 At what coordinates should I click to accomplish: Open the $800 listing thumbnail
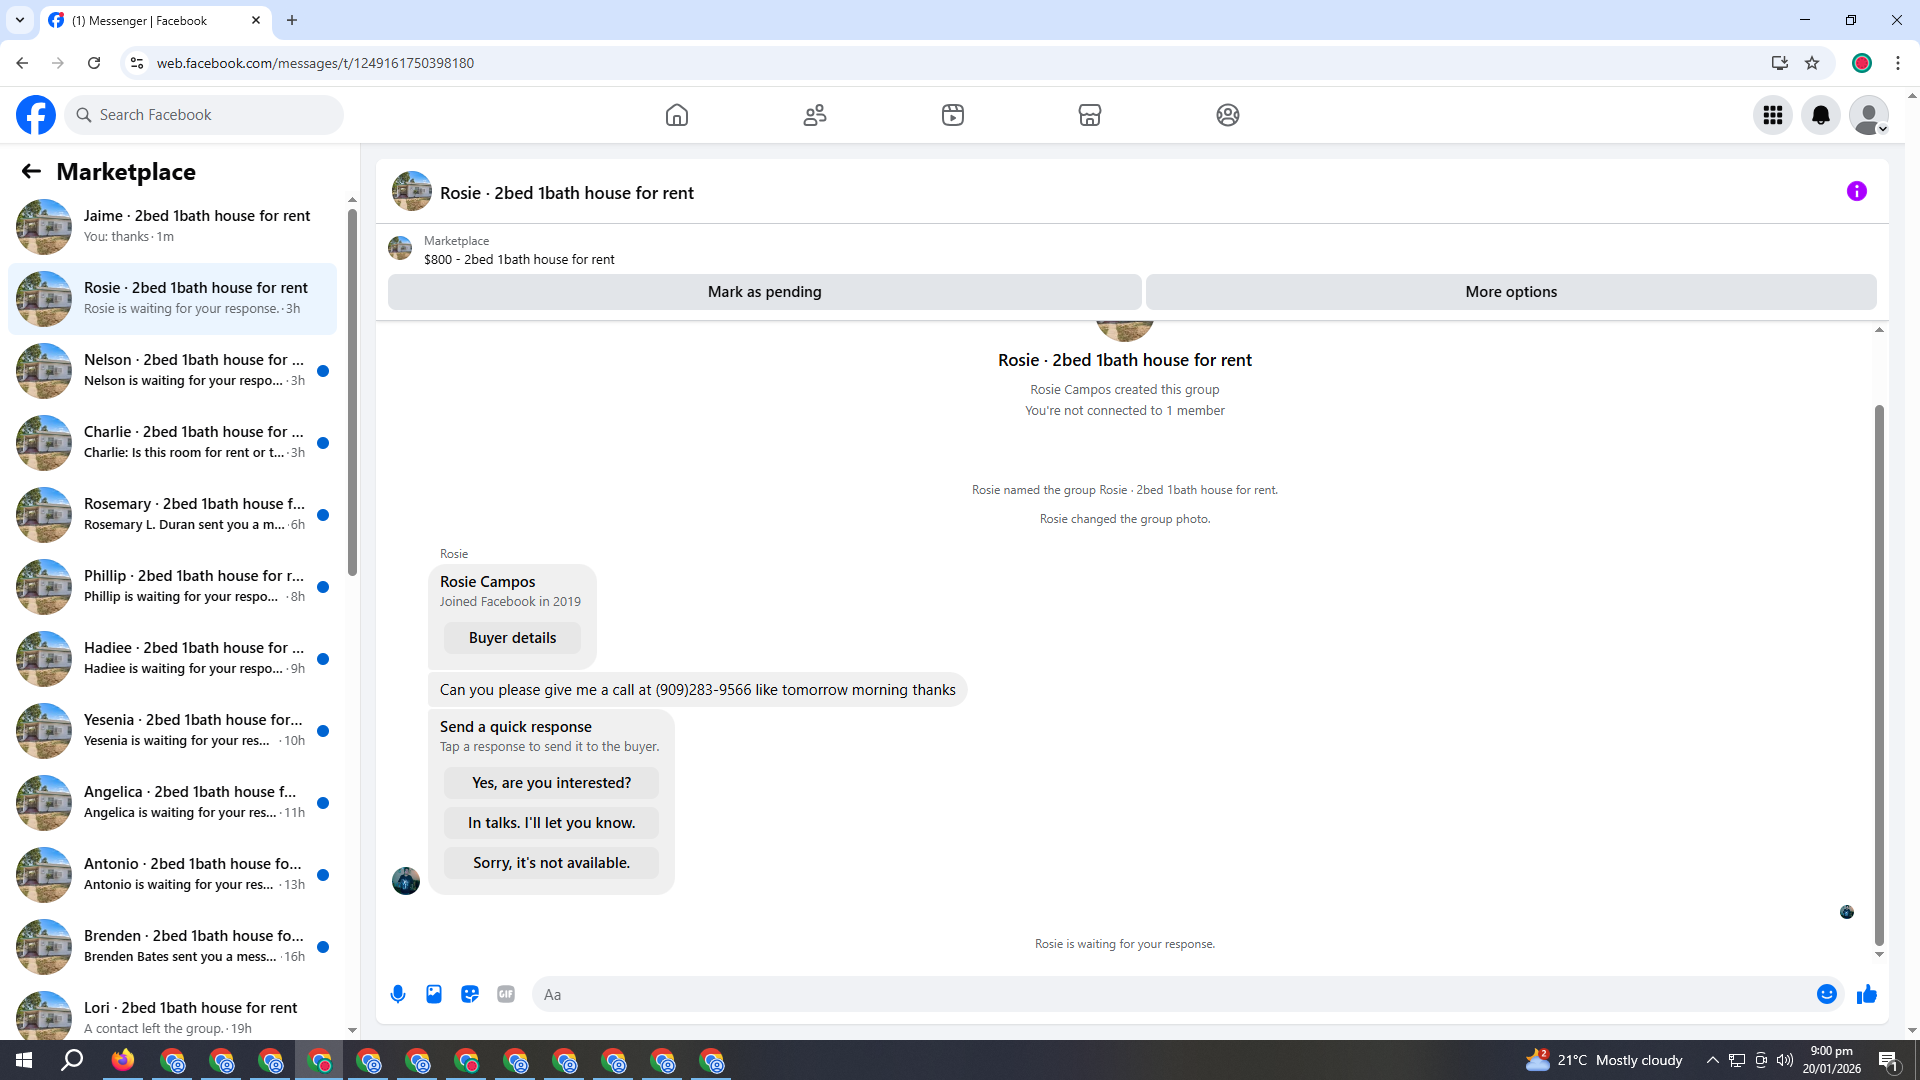400,248
